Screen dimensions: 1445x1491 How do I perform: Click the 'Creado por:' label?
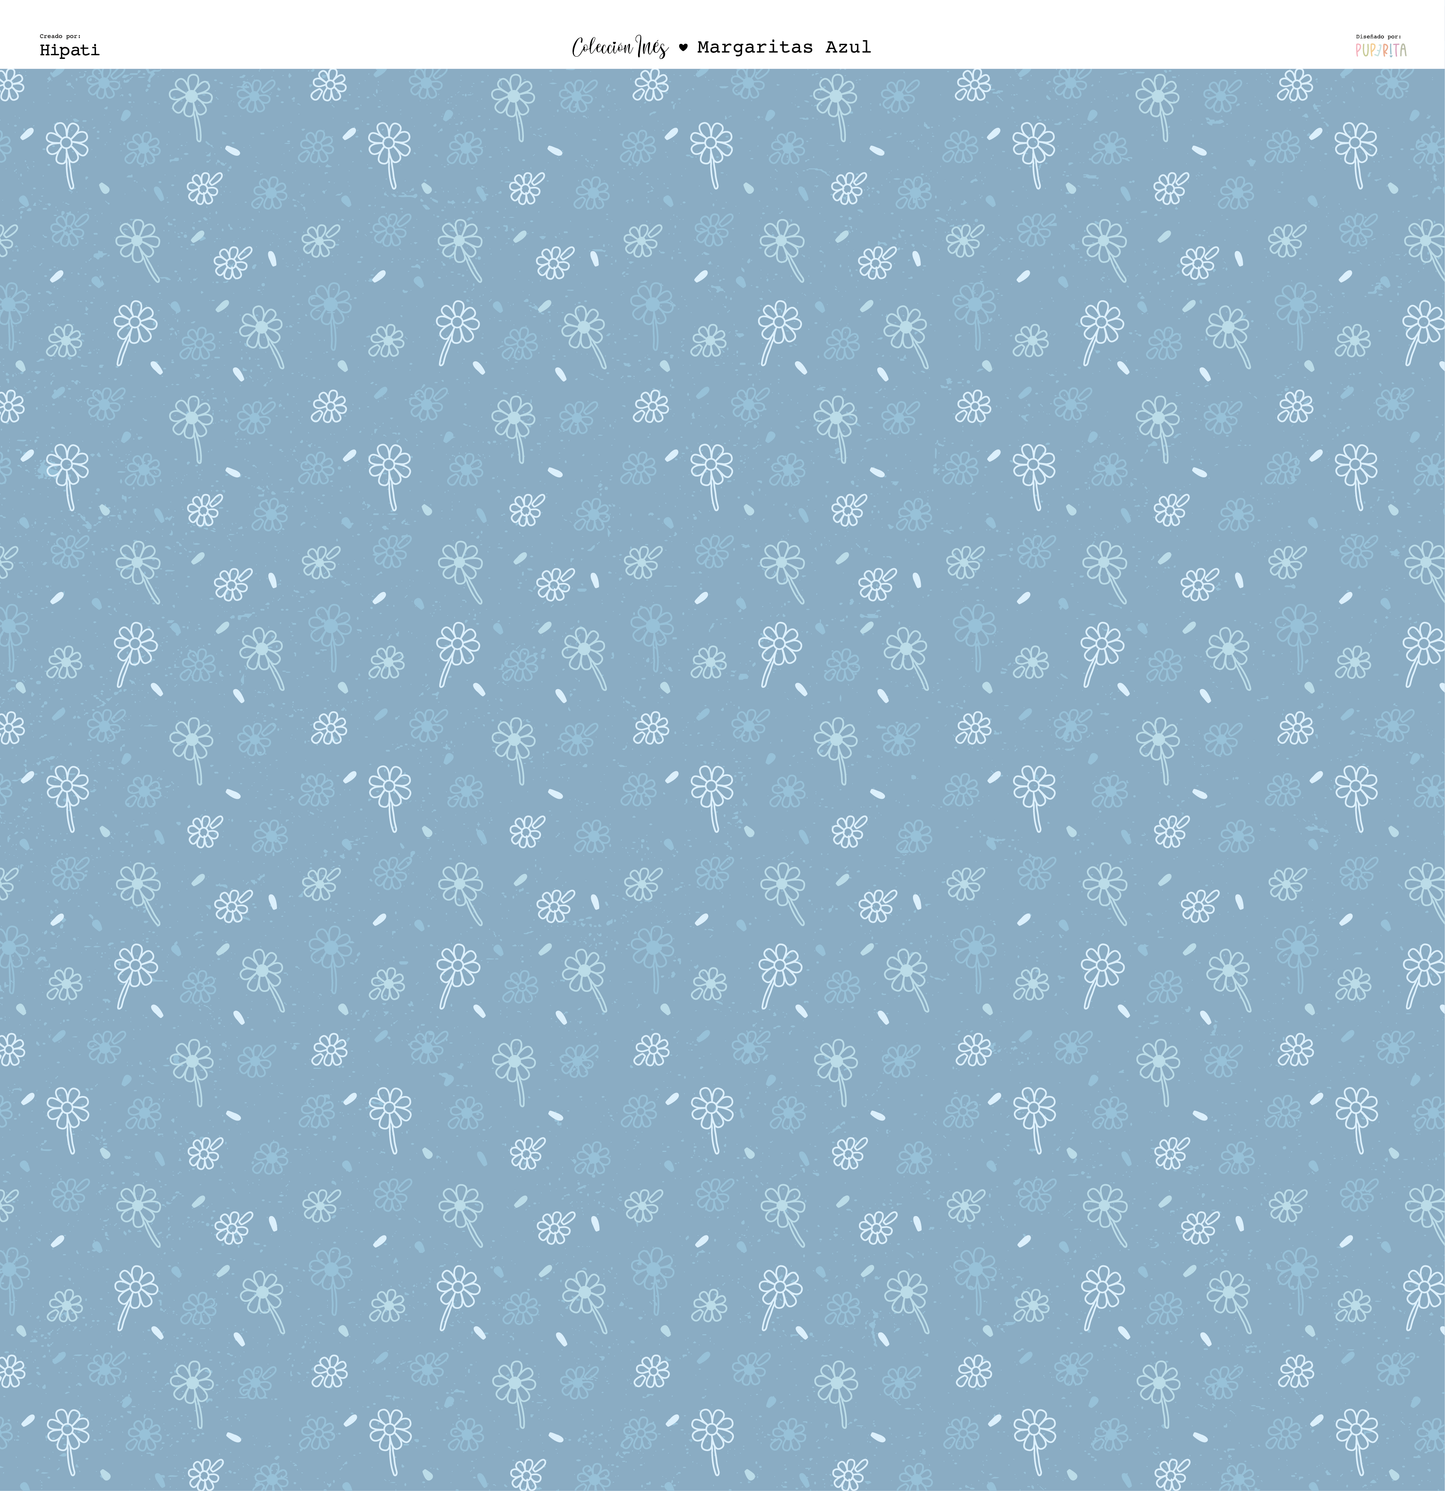pyautogui.click(x=60, y=36)
